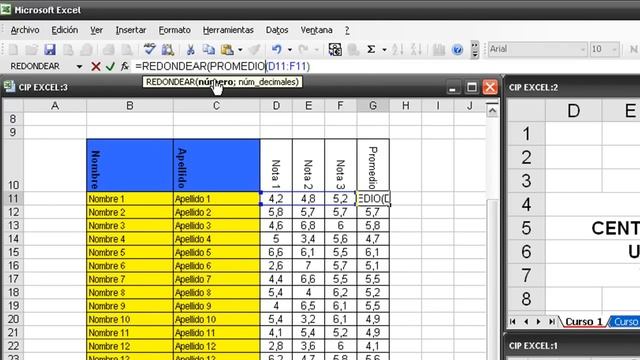
Task: Click the Nombre 12 cell
Action: tap(130, 346)
